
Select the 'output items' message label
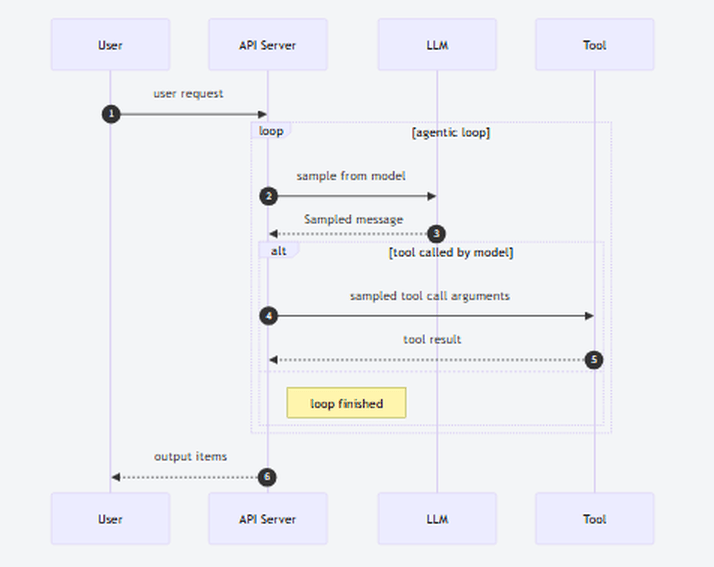pos(190,456)
